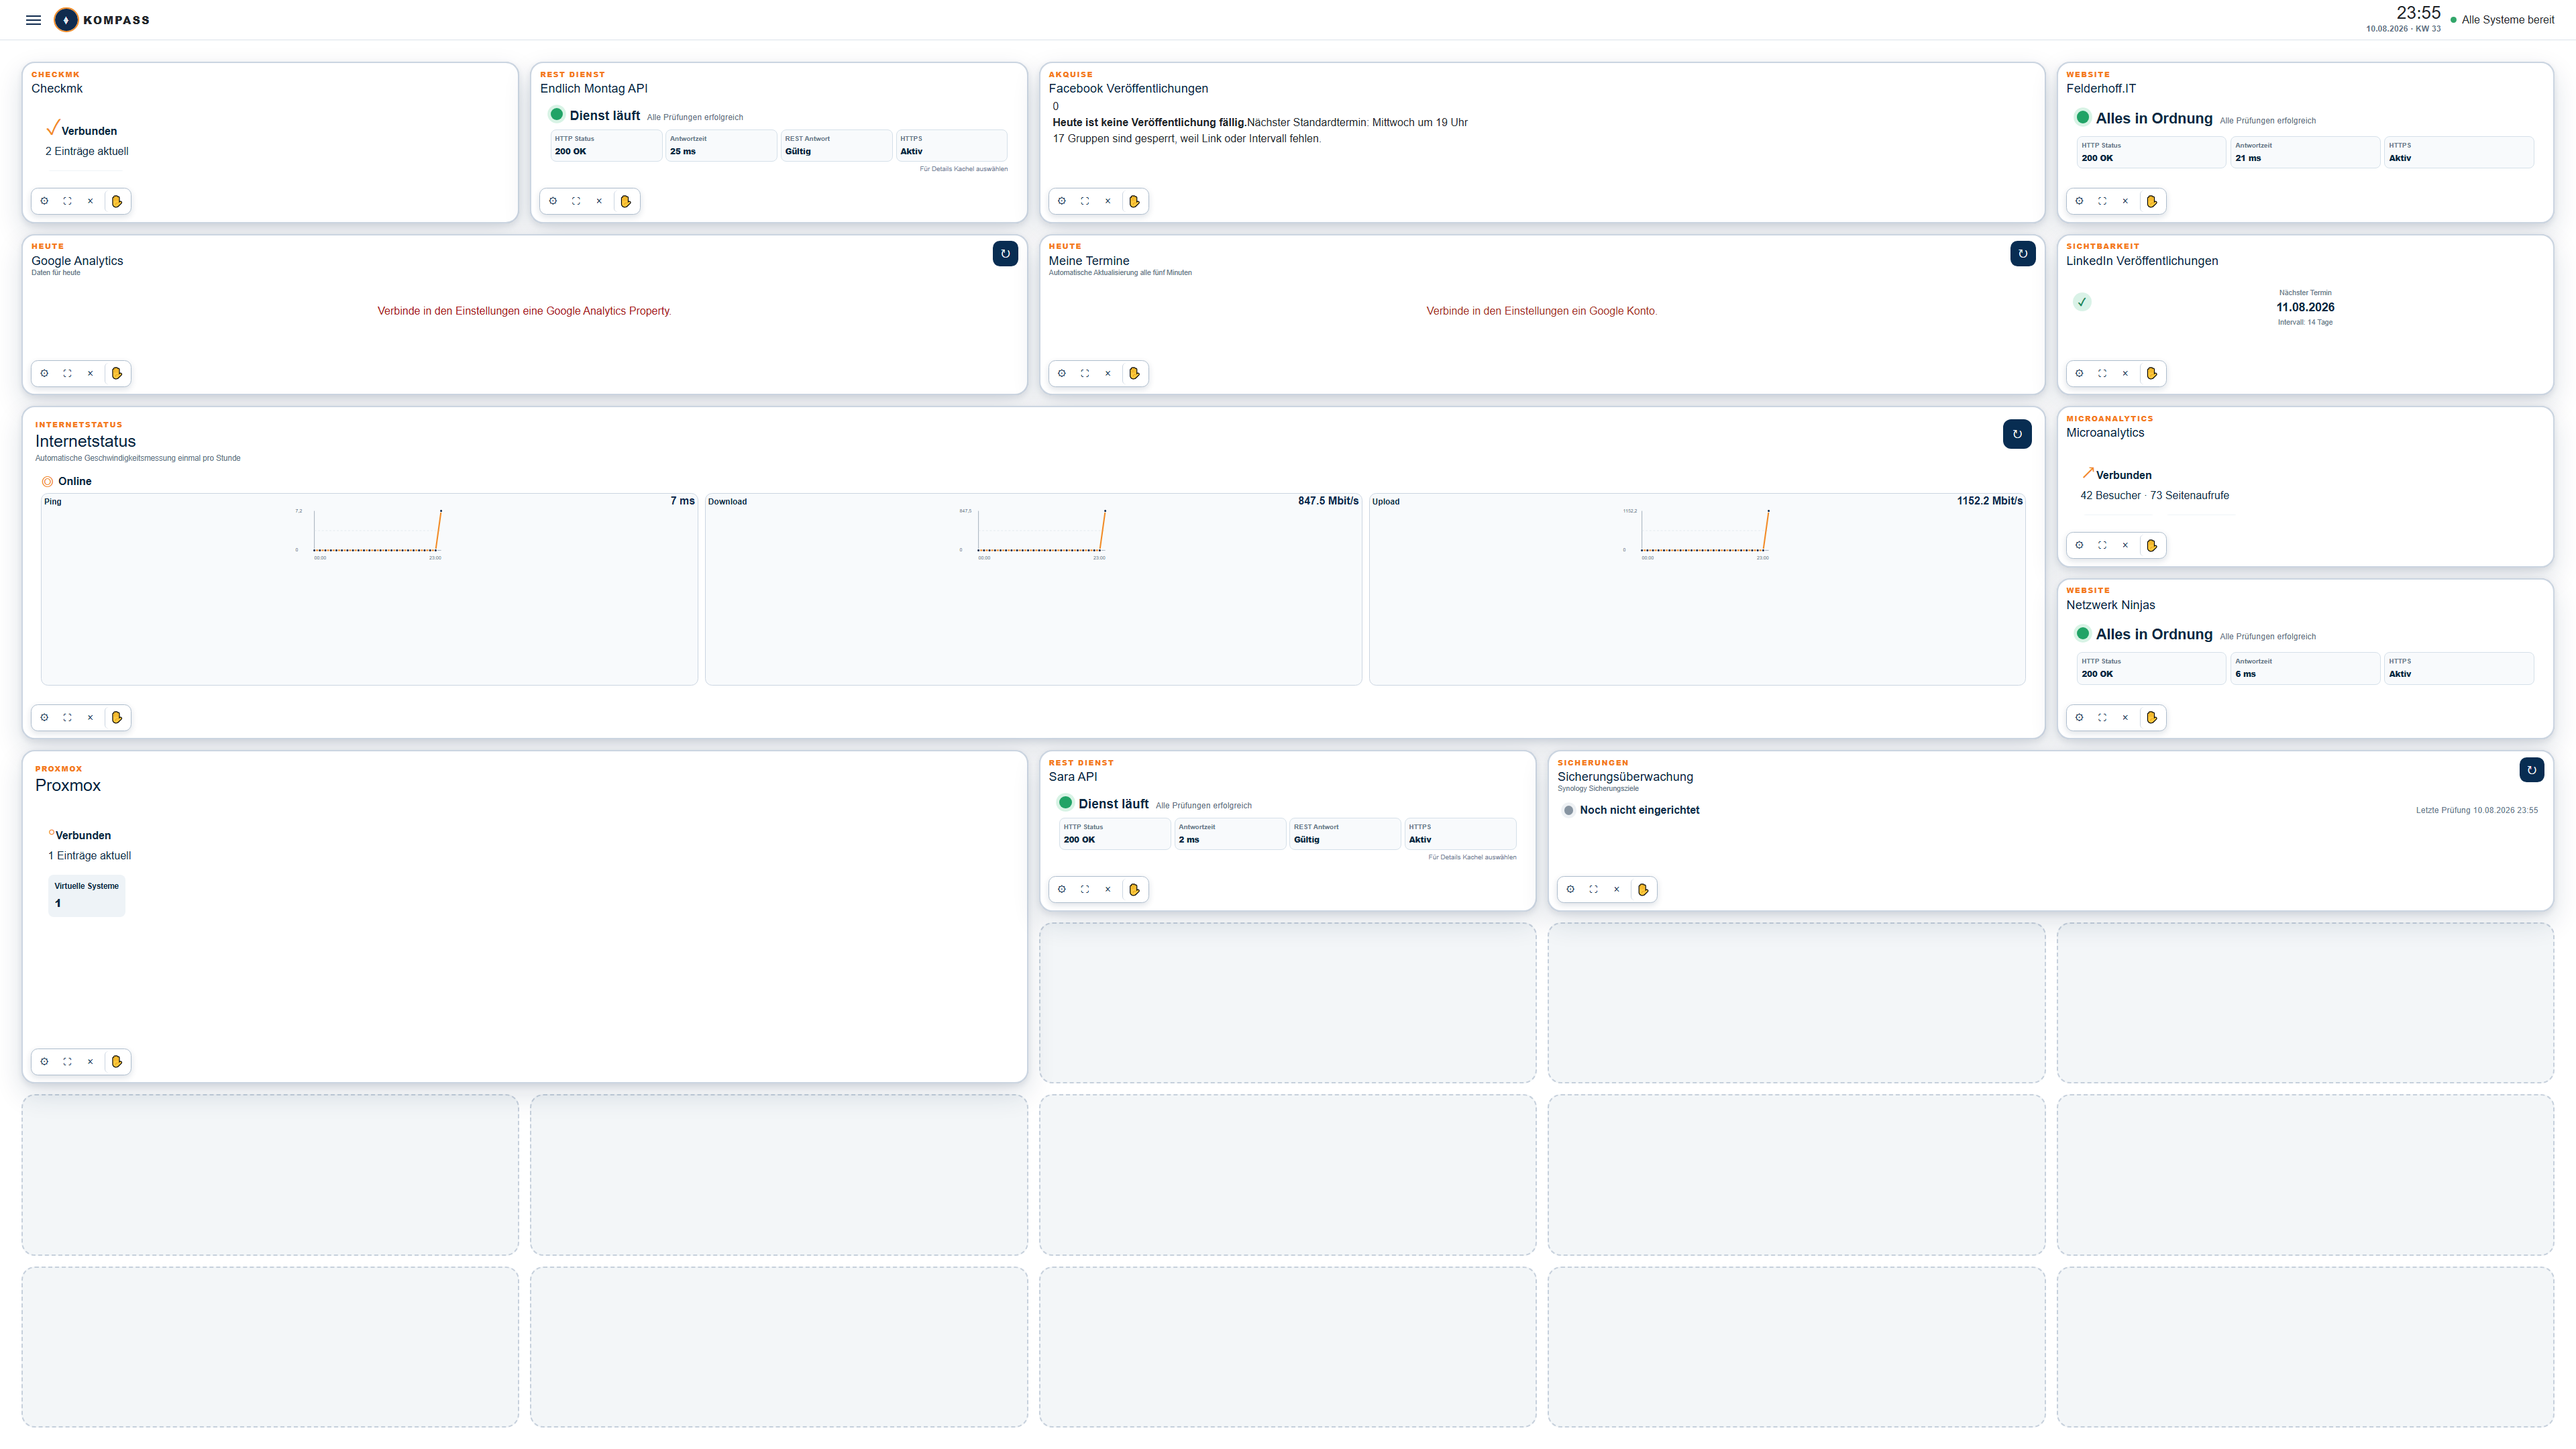Open settings gear on Google Analytics tile
The width and height of the screenshot is (2576, 1449).
click(x=44, y=373)
